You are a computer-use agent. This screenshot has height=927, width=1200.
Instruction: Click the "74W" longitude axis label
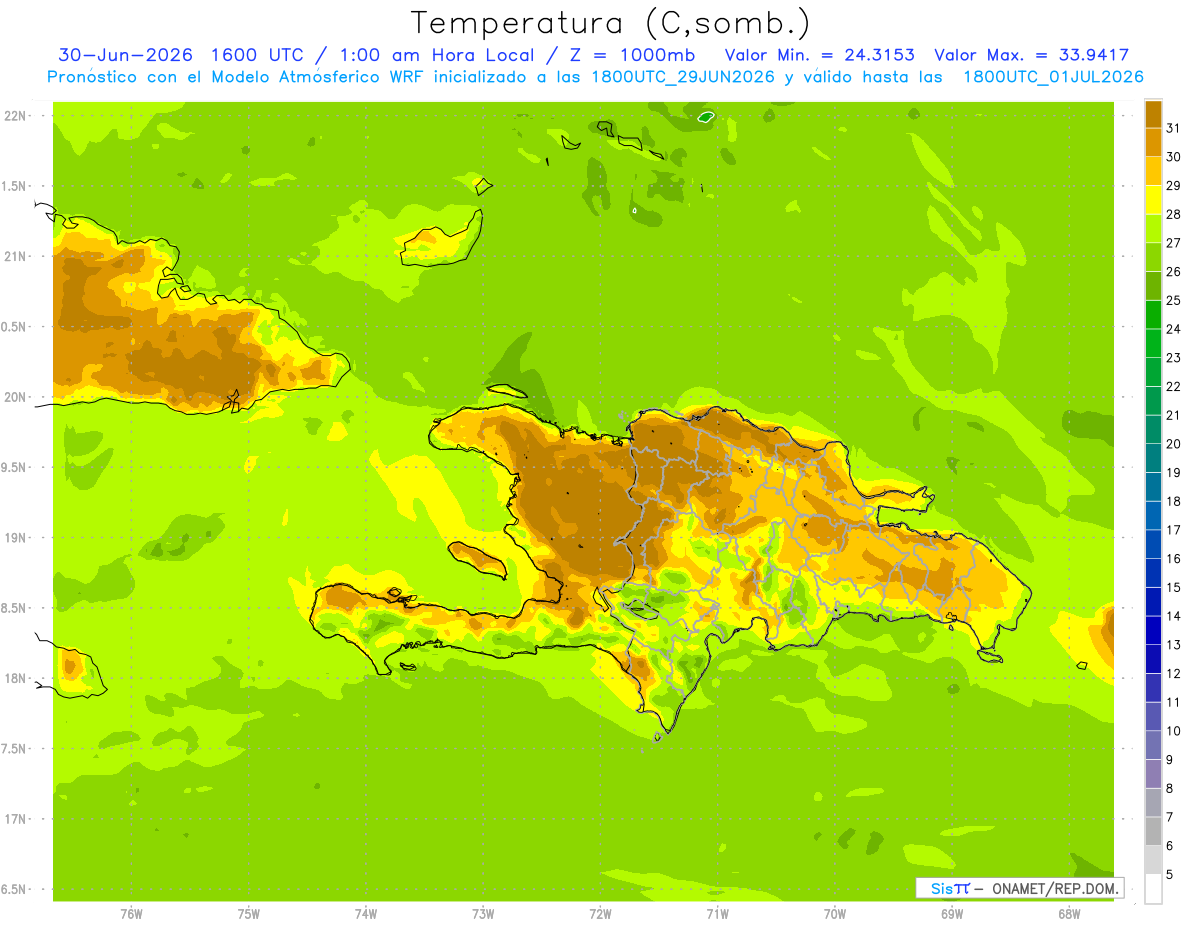[366, 913]
